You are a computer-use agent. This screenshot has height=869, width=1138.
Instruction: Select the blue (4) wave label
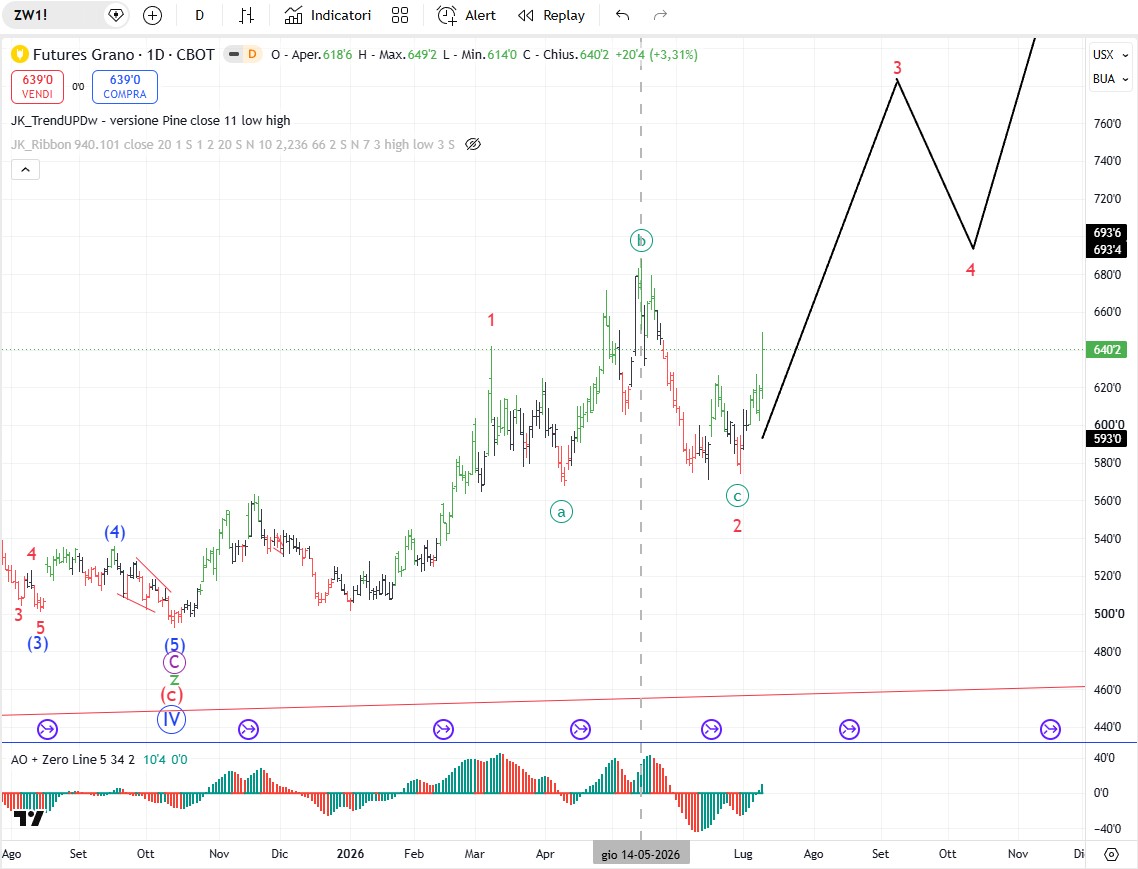click(x=115, y=532)
